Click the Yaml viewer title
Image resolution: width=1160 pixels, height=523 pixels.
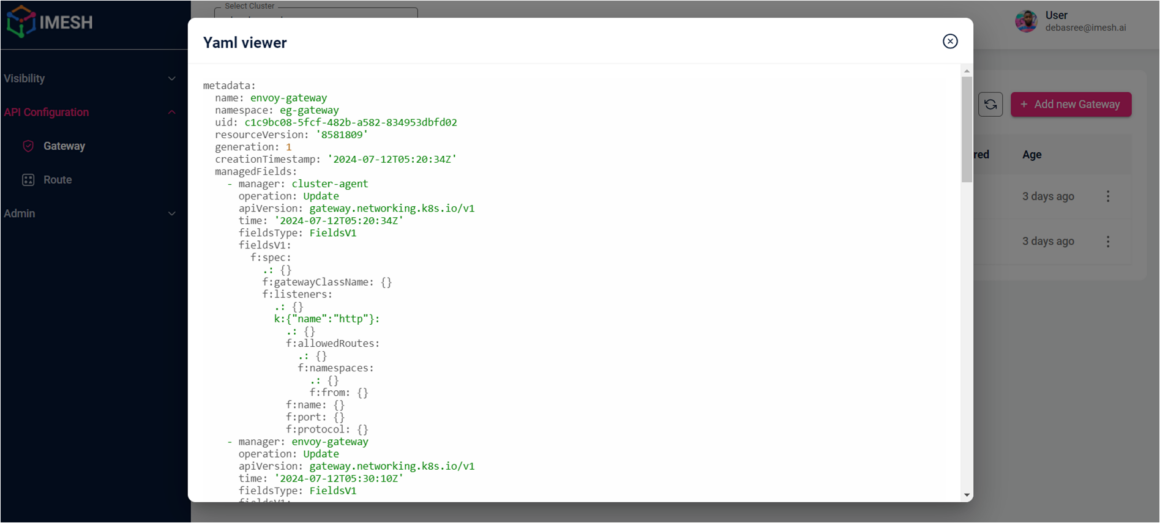(x=245, y=43)
